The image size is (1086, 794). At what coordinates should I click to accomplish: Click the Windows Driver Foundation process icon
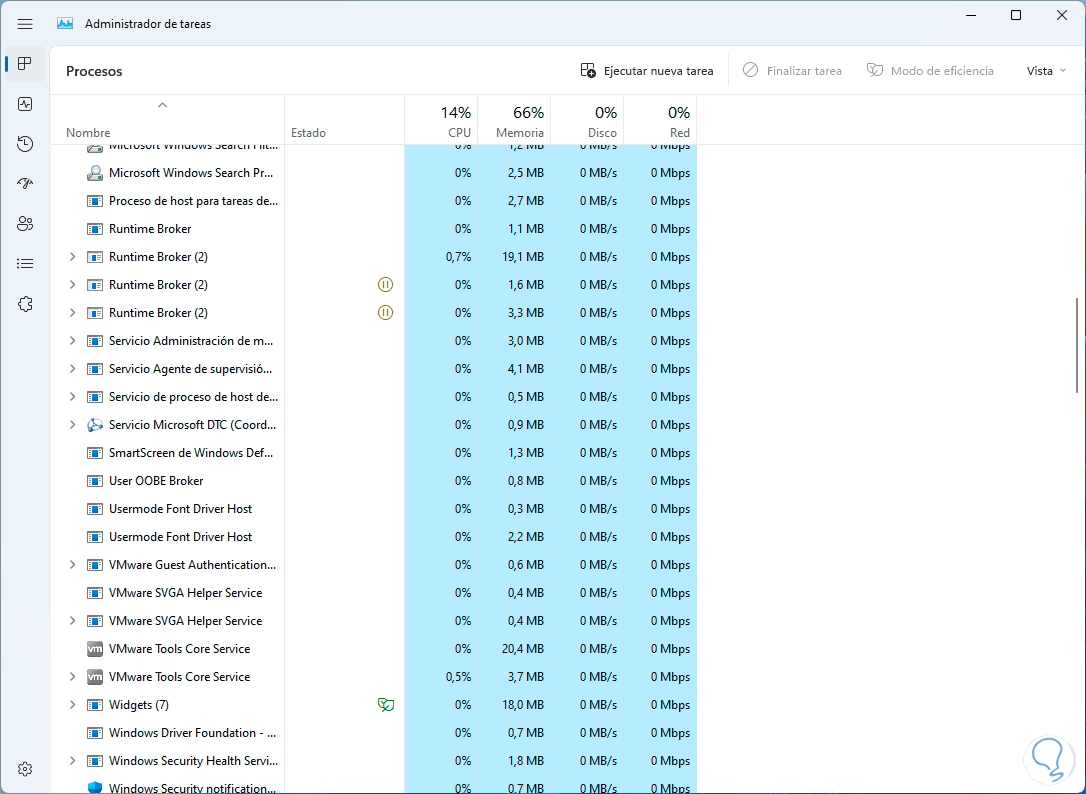pyautogui.click(x=95, y=733)
